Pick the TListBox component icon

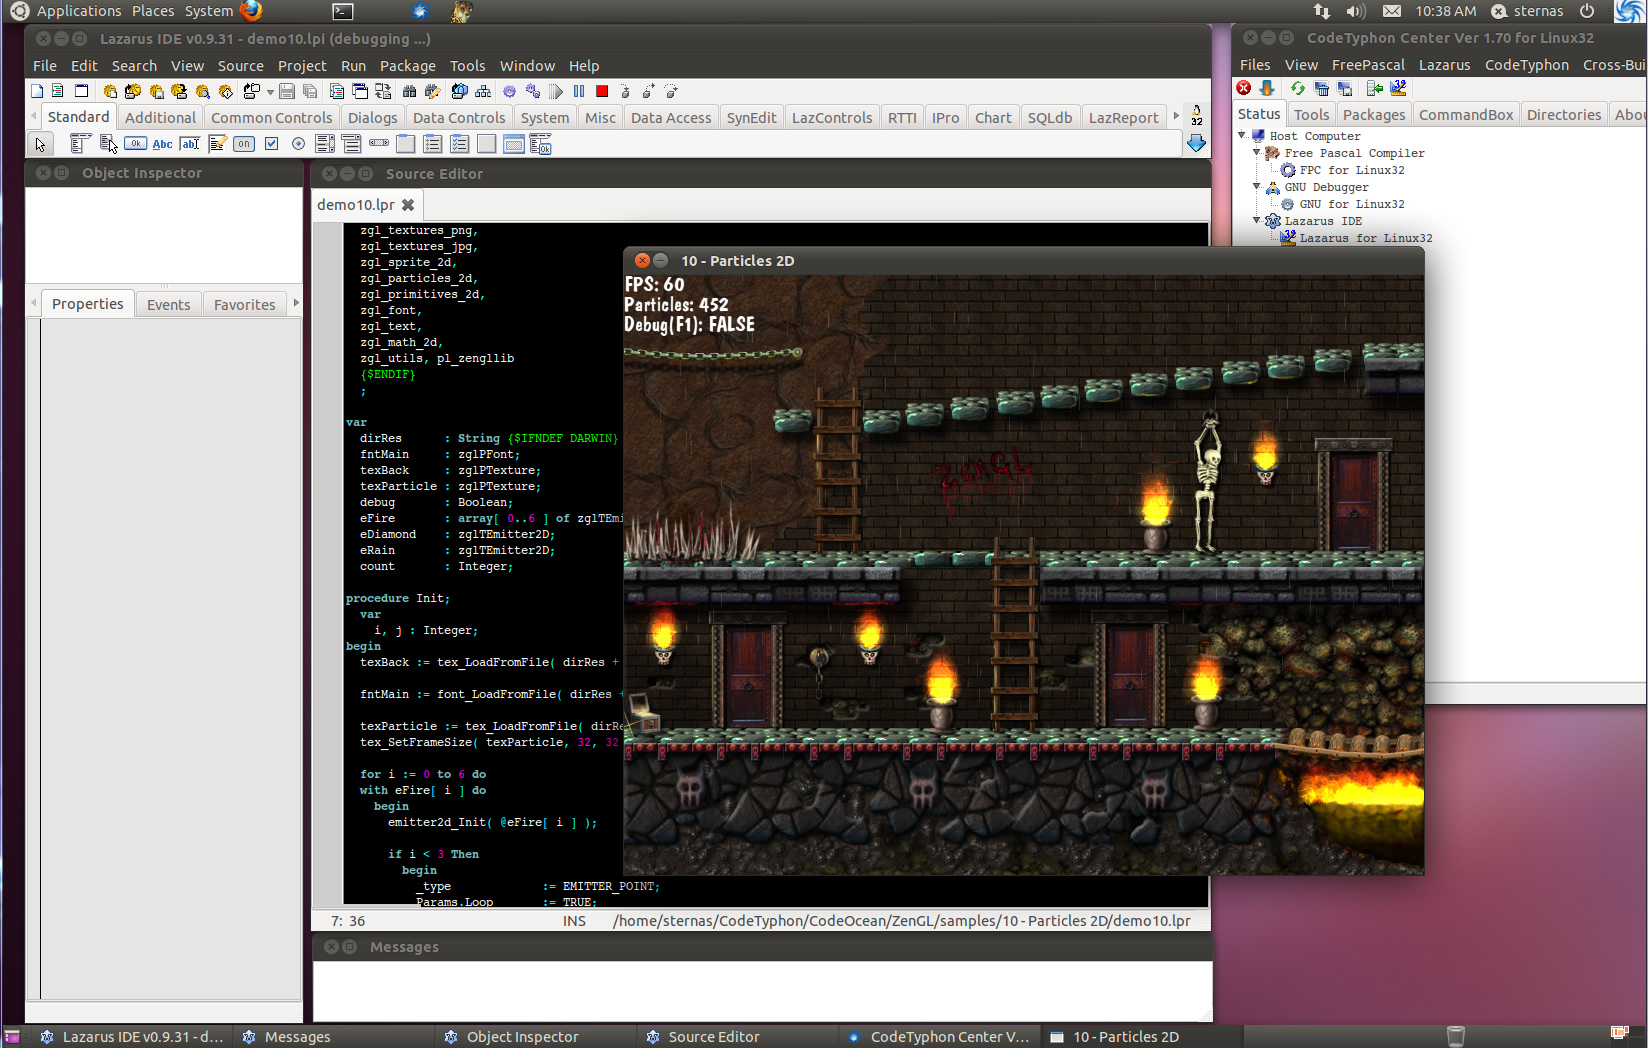coord(325,144)
